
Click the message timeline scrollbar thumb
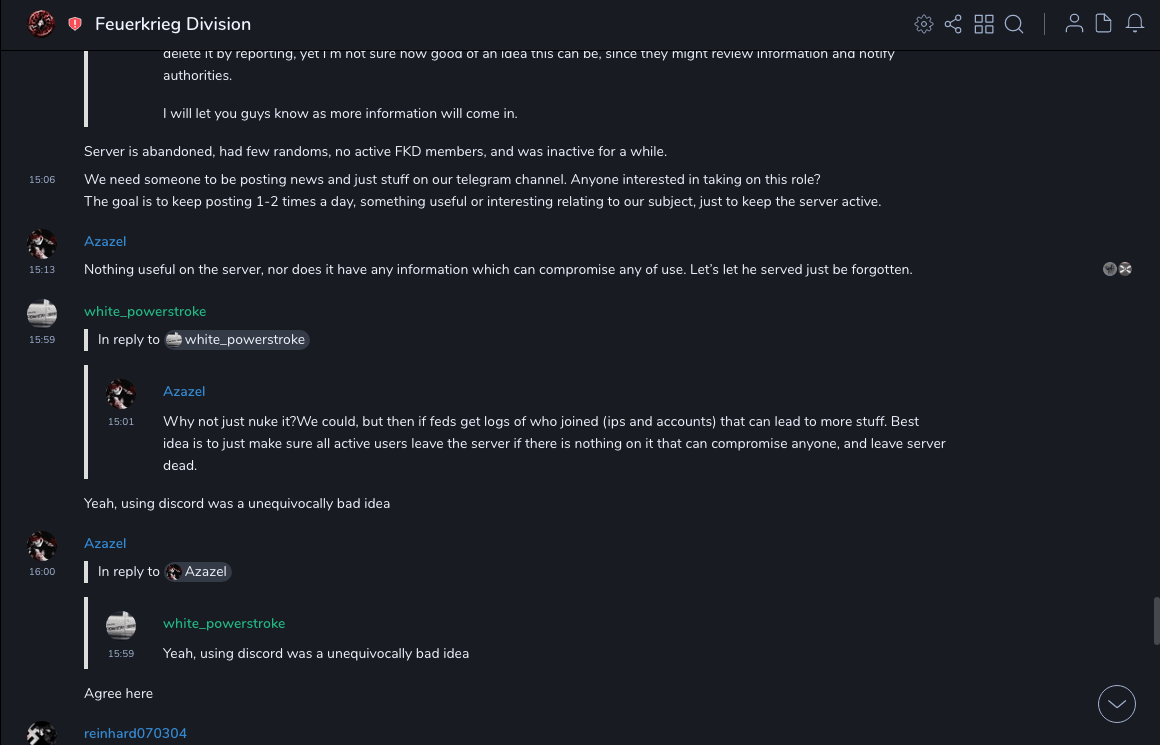coord(1156,620)
